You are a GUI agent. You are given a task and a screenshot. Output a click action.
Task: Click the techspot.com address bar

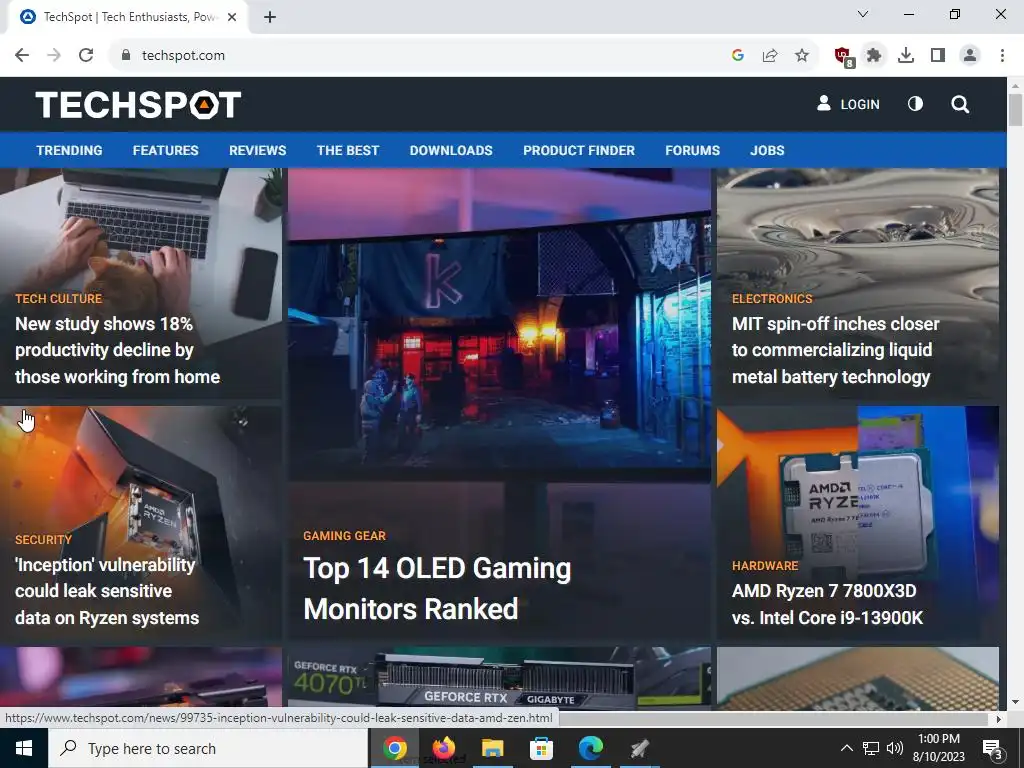click(x=418, y=56)
